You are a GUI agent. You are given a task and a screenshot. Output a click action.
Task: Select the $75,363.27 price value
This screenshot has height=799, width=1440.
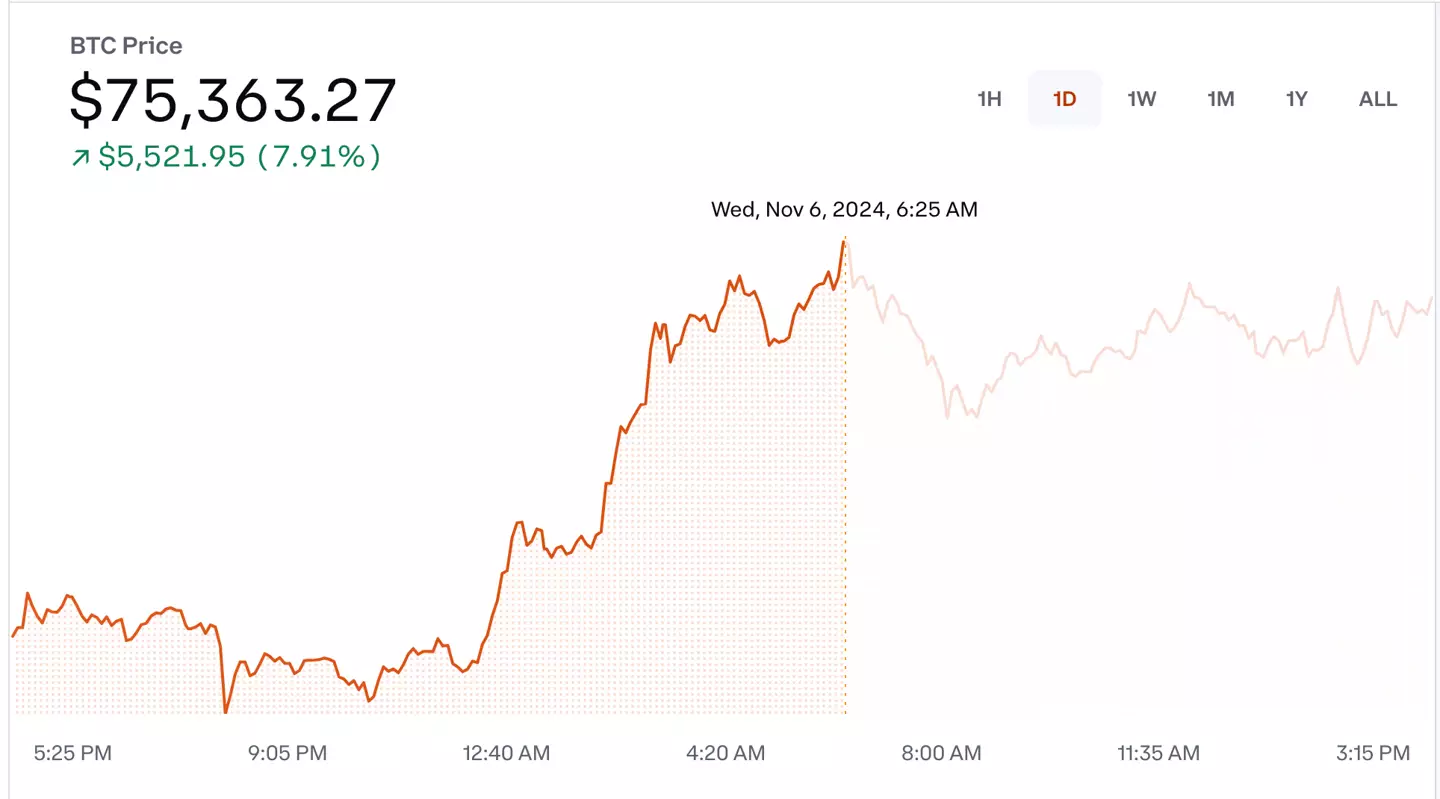pos(232,97)
